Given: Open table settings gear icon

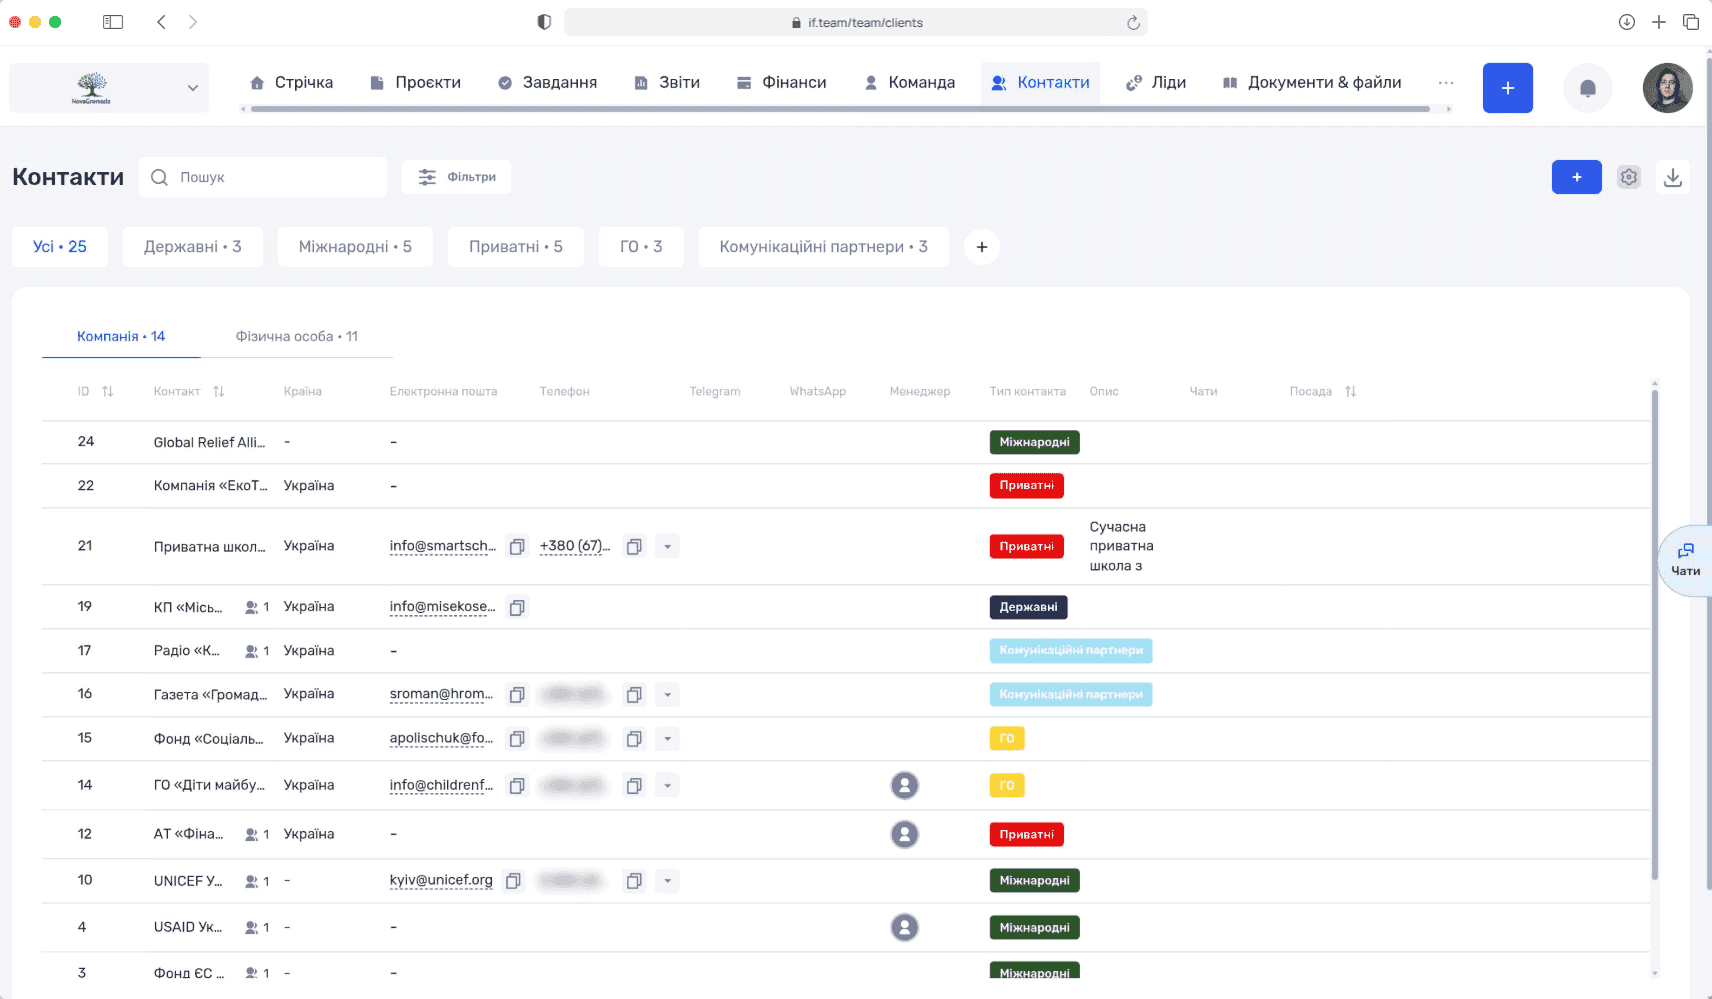Looking at the screenshot, I should tap(1629, 177).
